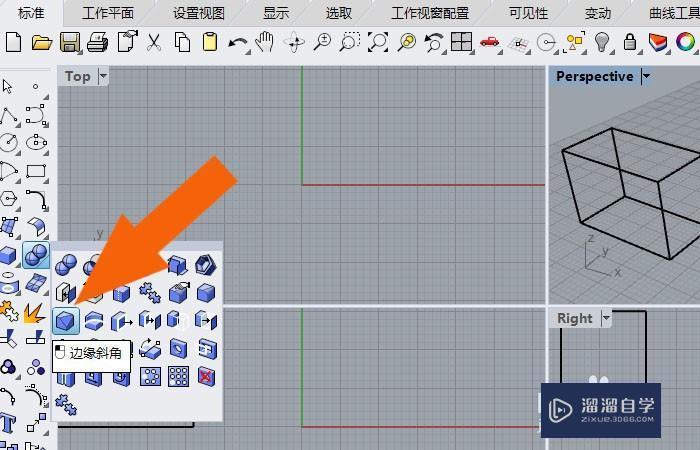The height and width of the screenshot is (450, 700).
Task: Select the arrow pointer tool in sidebar
Action: tap(7, 87)
